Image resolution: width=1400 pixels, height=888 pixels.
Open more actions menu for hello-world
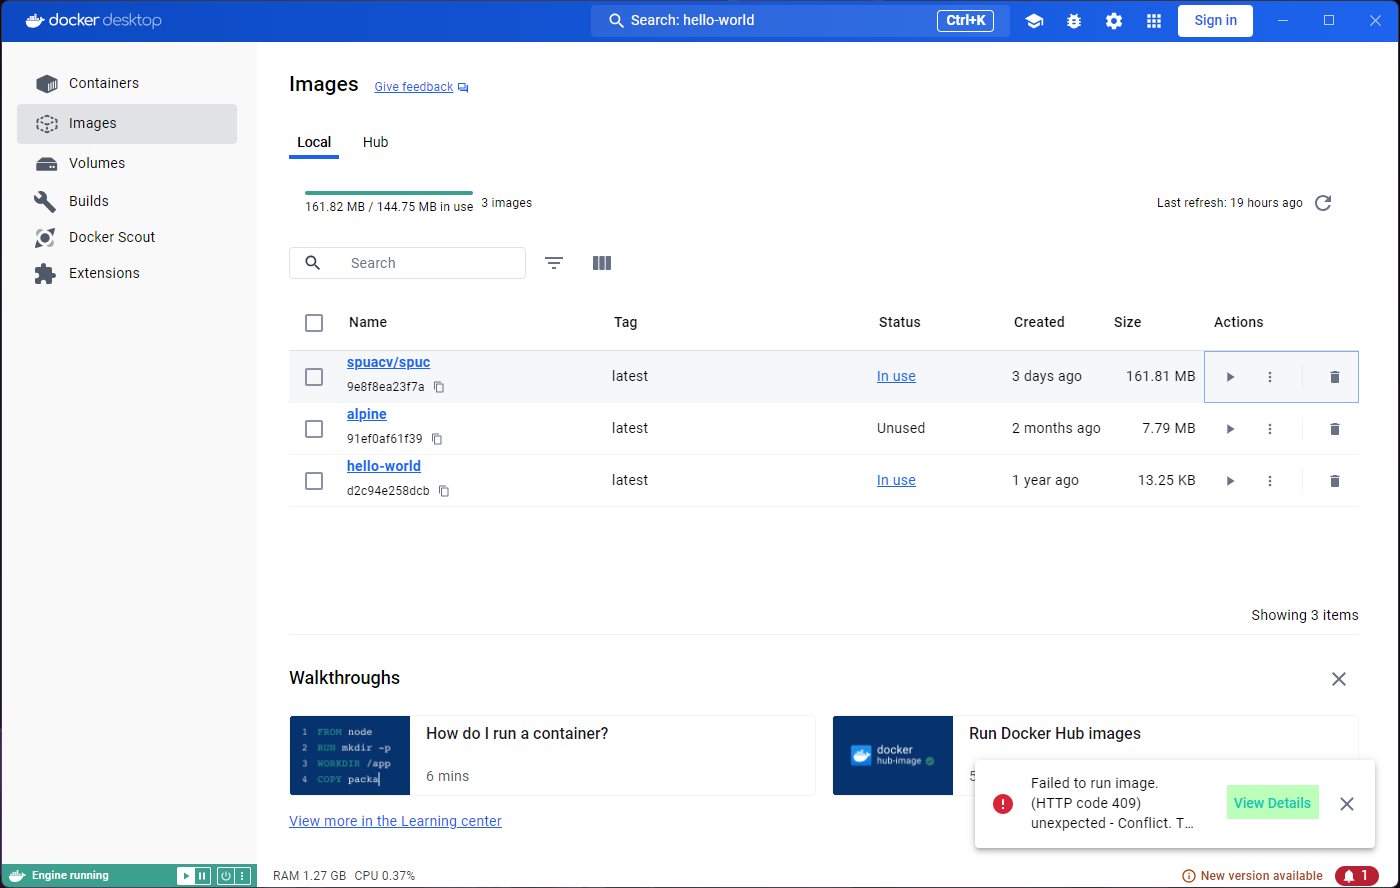[1270, 481]
